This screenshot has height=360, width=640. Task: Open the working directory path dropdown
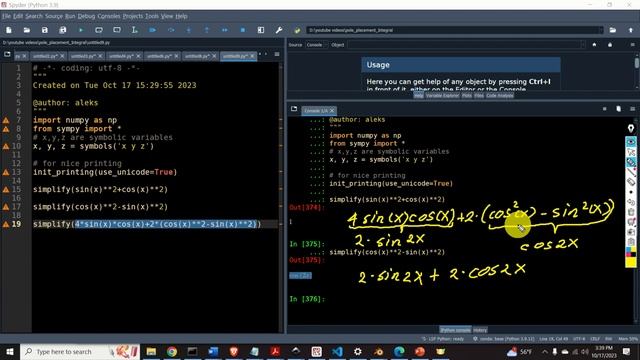pyautogui.click(x=600, y=30)
